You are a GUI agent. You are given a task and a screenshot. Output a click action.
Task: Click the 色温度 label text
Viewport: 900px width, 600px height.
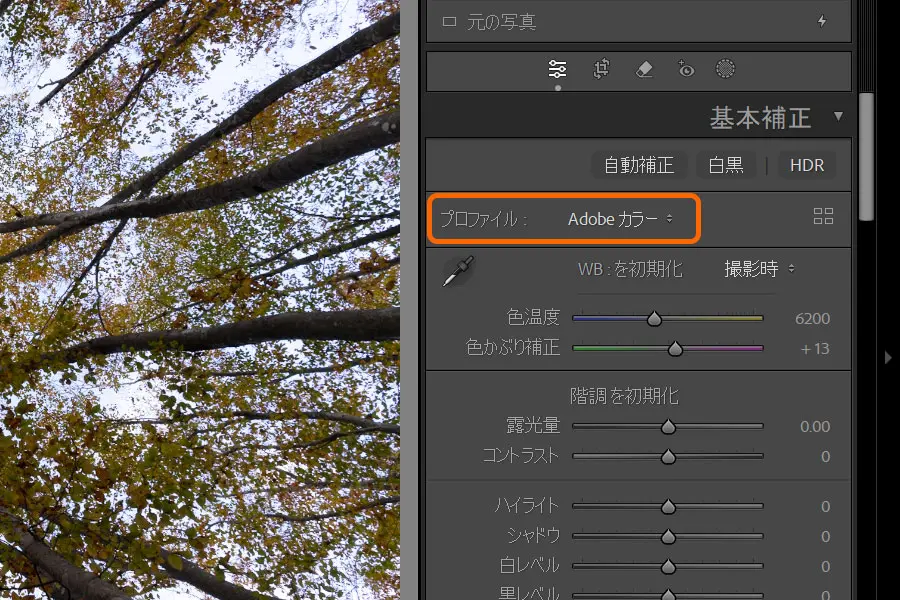533,317
